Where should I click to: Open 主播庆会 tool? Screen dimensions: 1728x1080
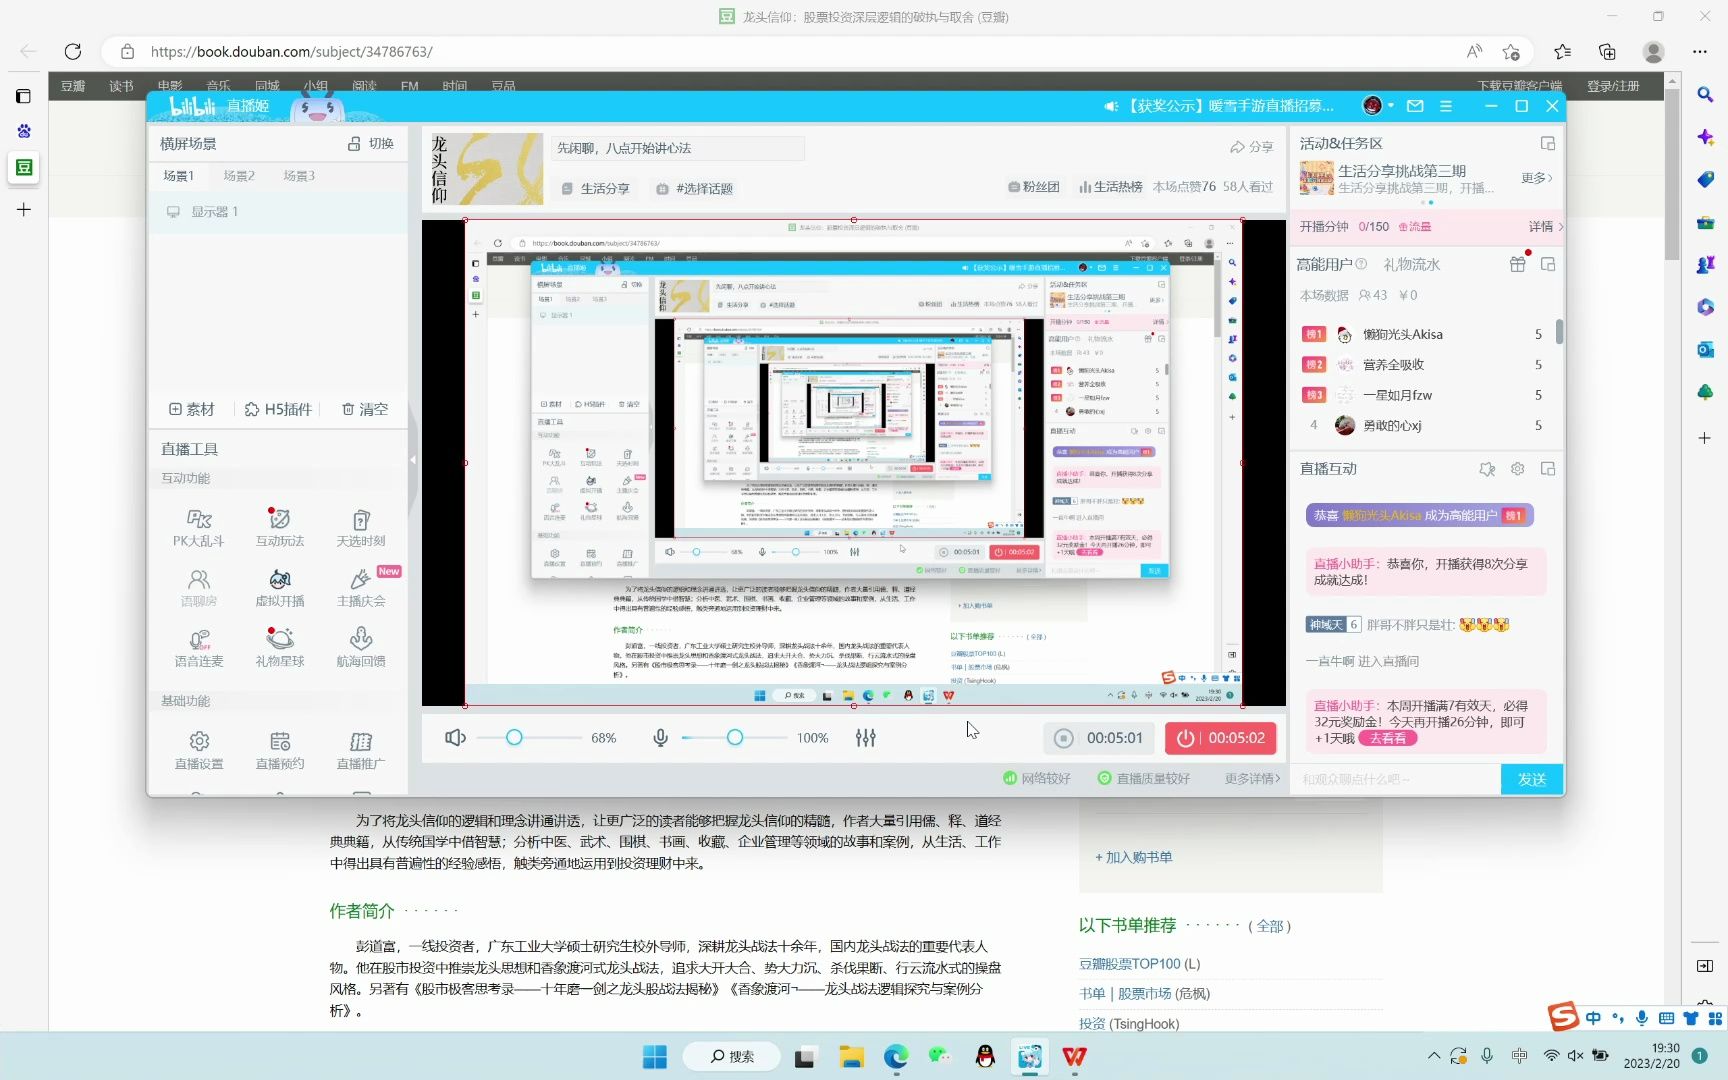[x=361, y=588]
